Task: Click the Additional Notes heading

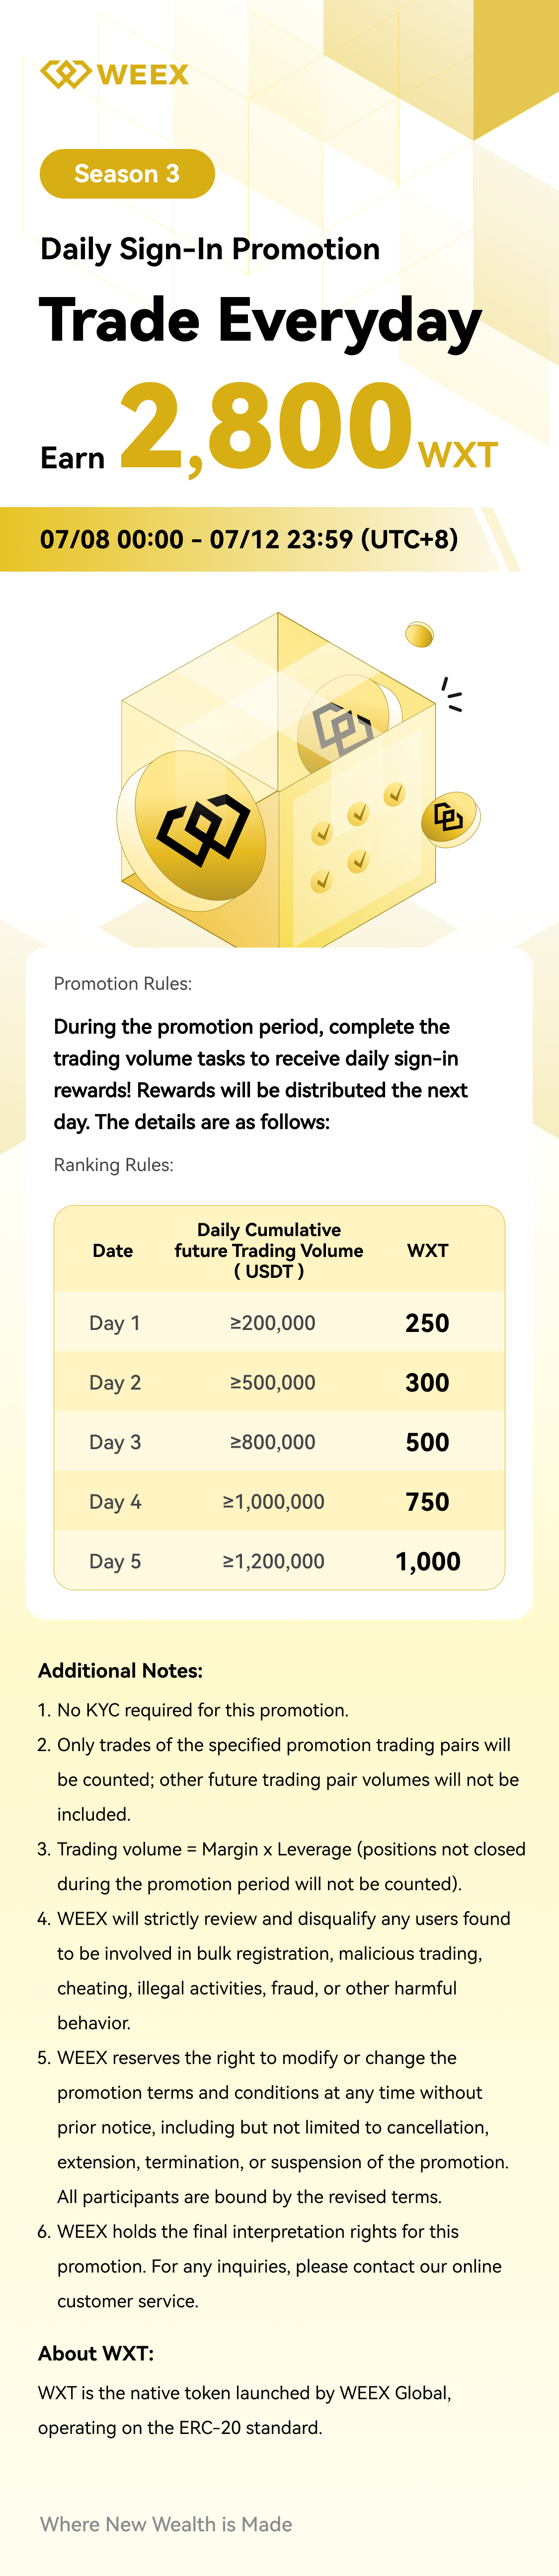Action: tap(120, 1670)
